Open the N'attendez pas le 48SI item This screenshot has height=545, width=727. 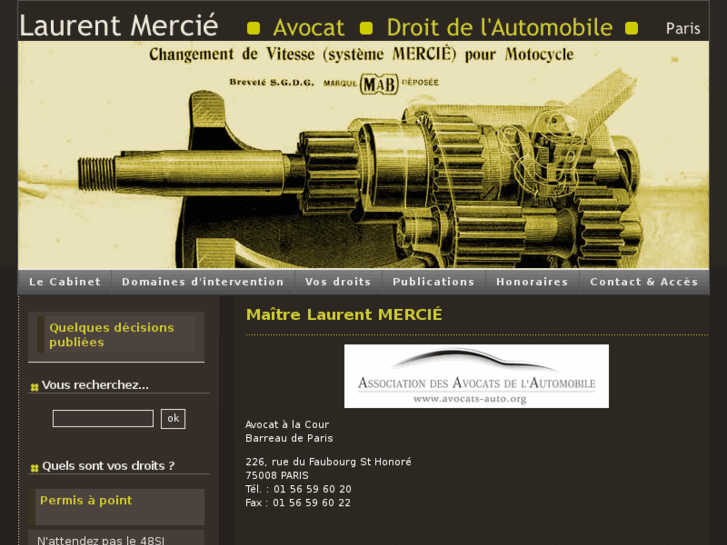[x=101, y=540]
